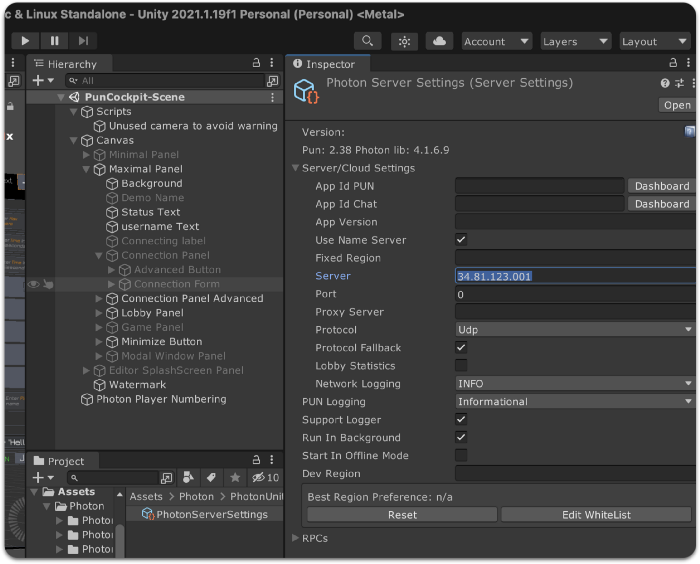Screen dimensions: 700x564
Task: Open Dashboard button for App Id PUN
Action: click(662, 186)
